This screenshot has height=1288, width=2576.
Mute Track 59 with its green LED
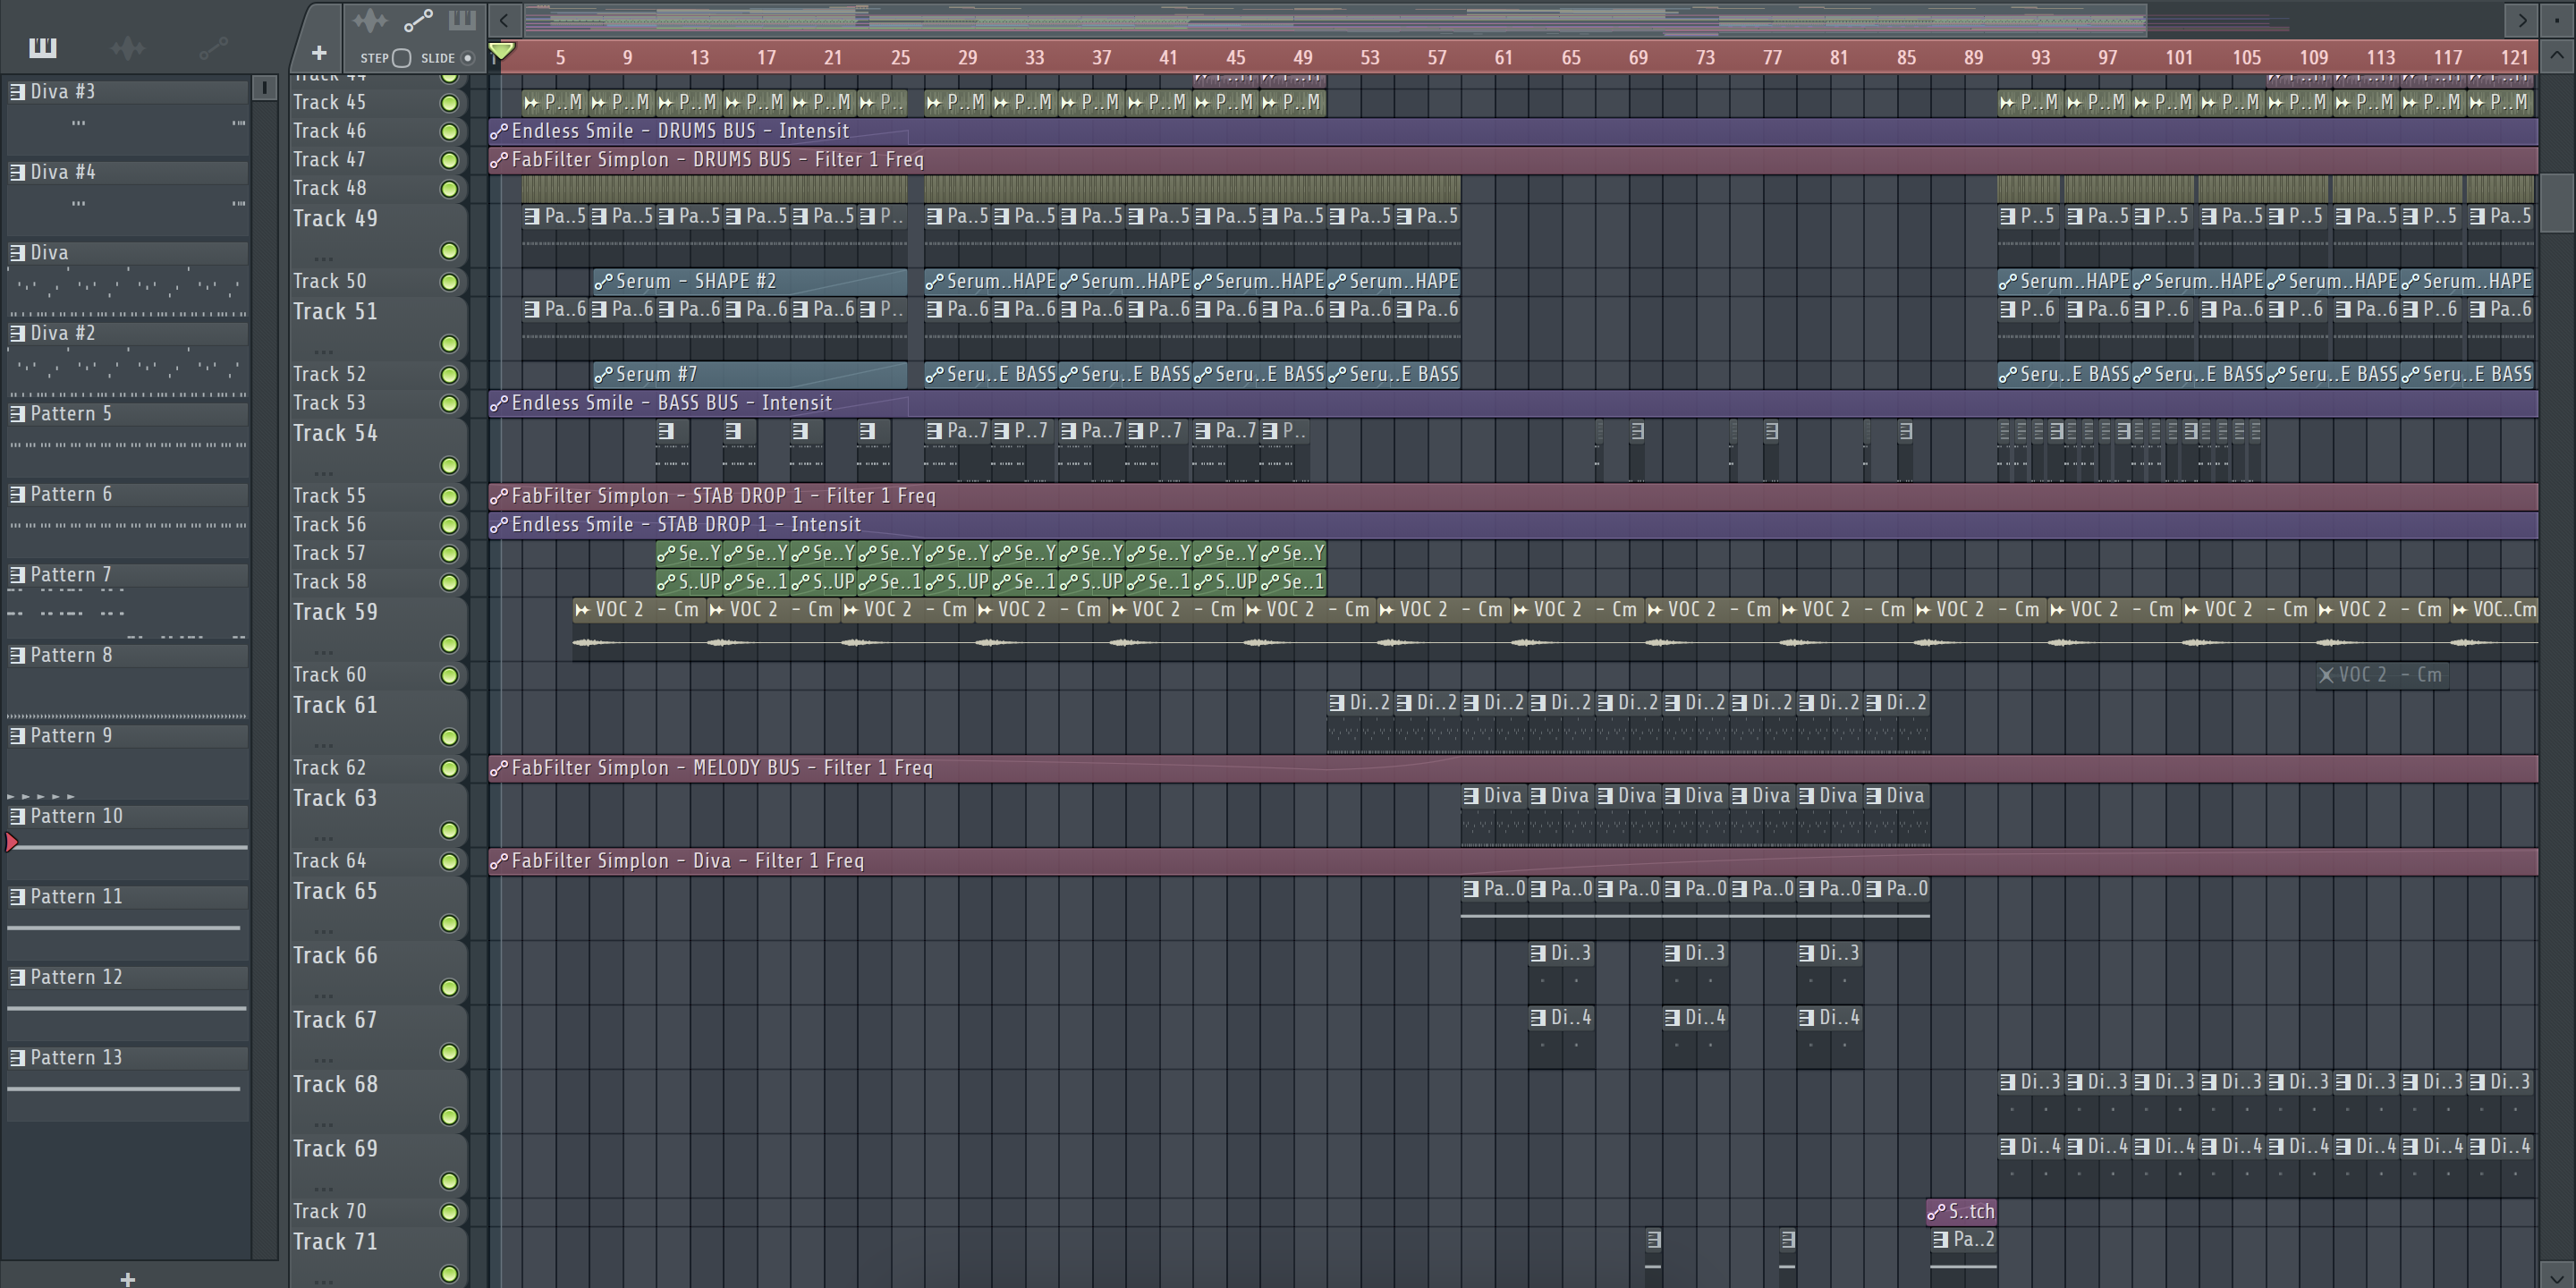pos(449,644)
